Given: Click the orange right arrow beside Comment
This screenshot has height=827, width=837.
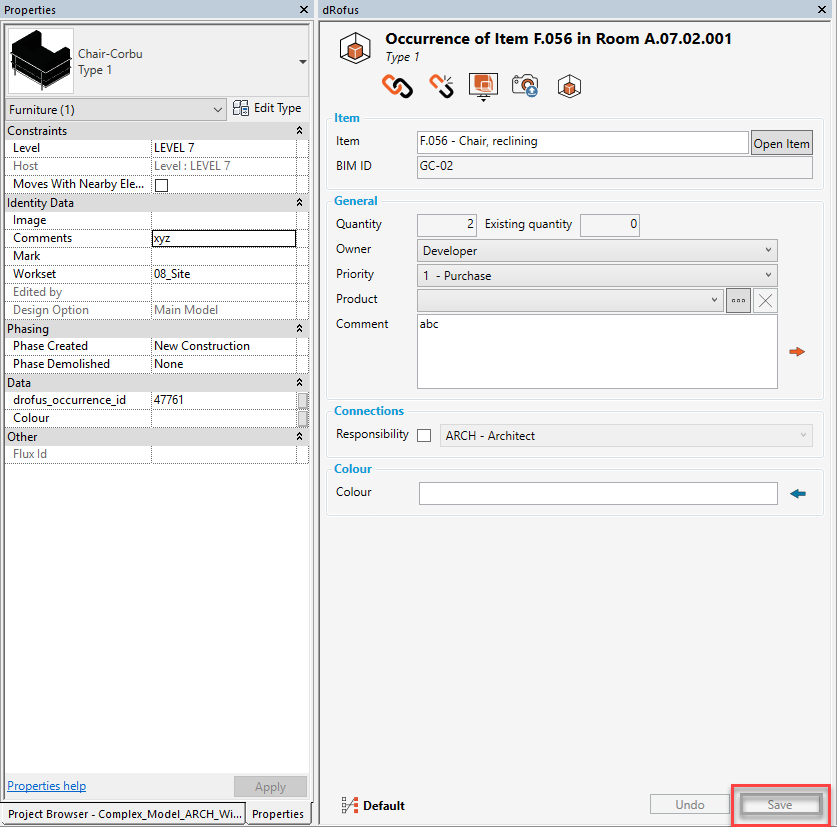Looking at the screenshot, I should pos(797,352).
